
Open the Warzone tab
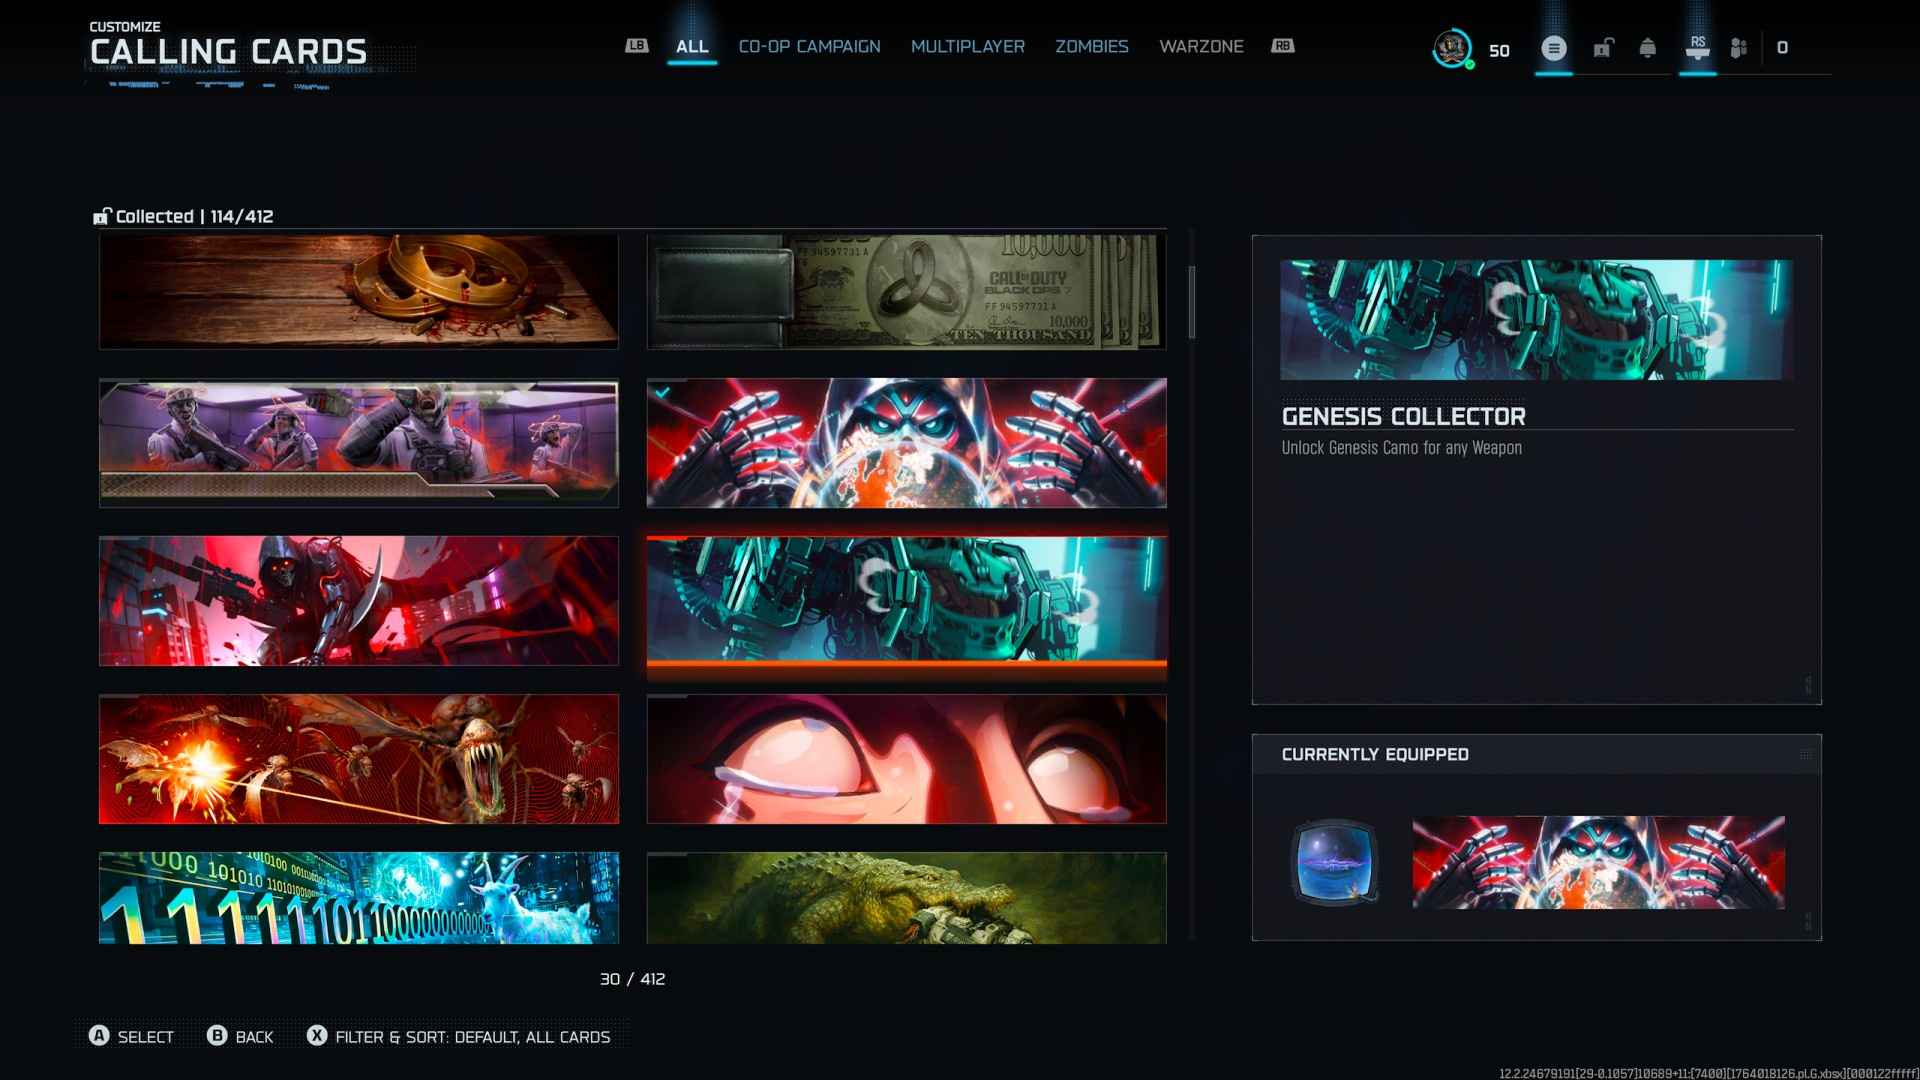click(x=1201, y=47)
